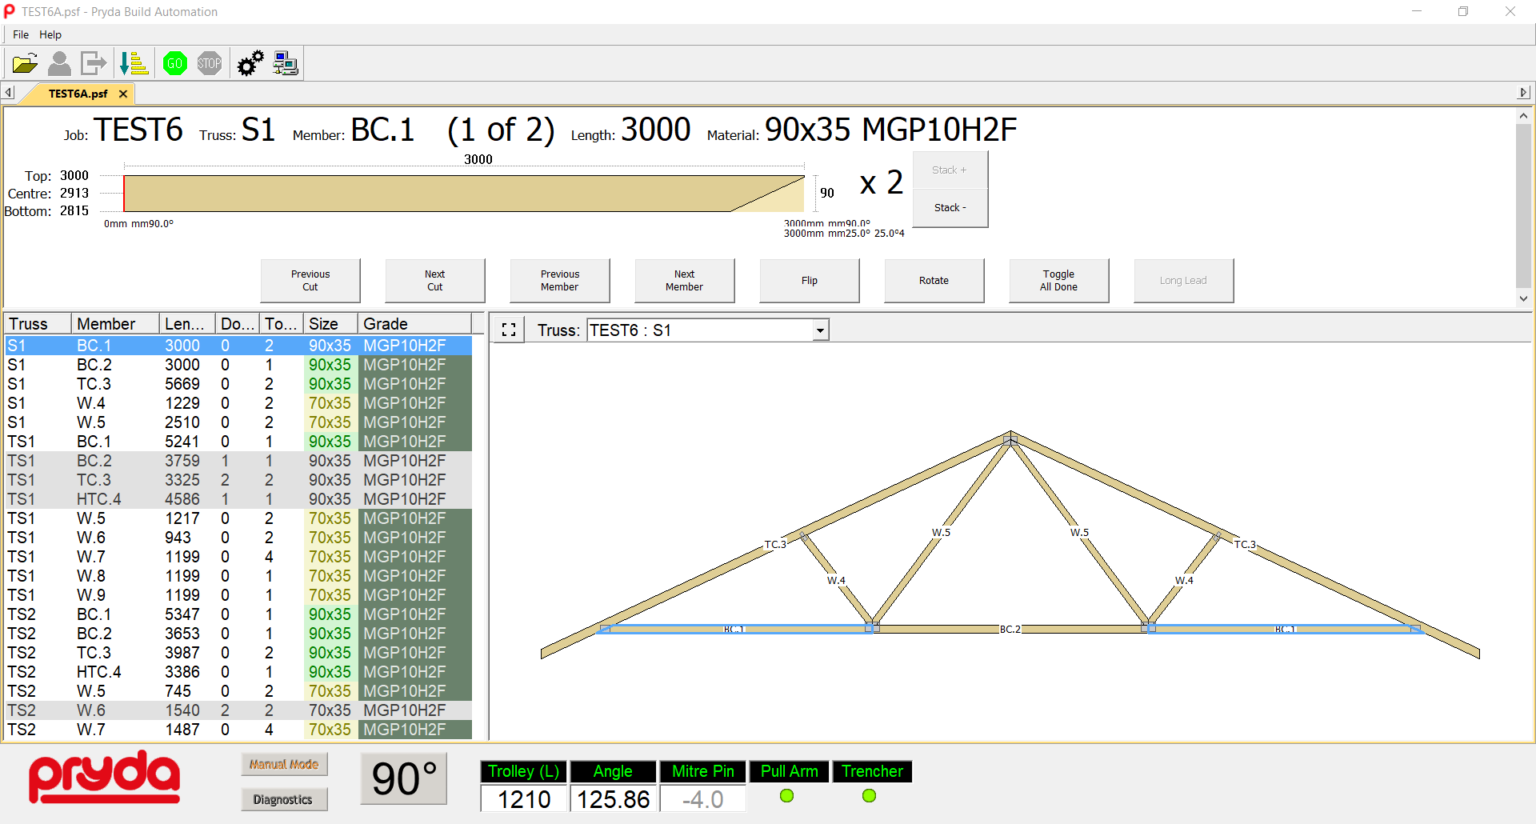
Task: Click the networked computers icon
Action: [285, 64]
